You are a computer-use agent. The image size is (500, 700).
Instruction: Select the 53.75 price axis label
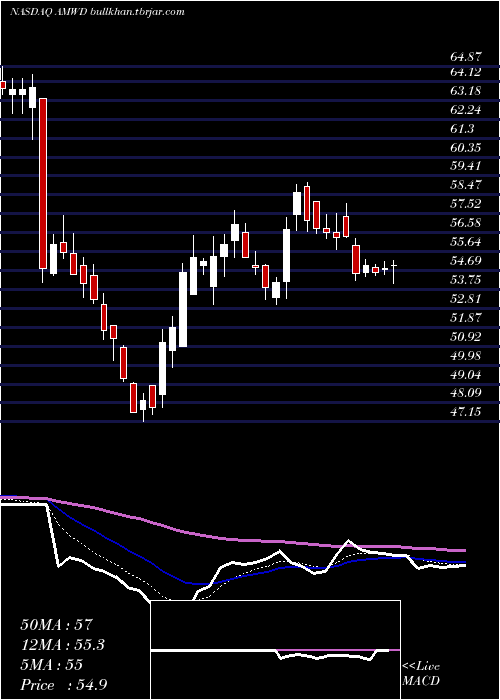pyautogui.click(x=466, y=279)
